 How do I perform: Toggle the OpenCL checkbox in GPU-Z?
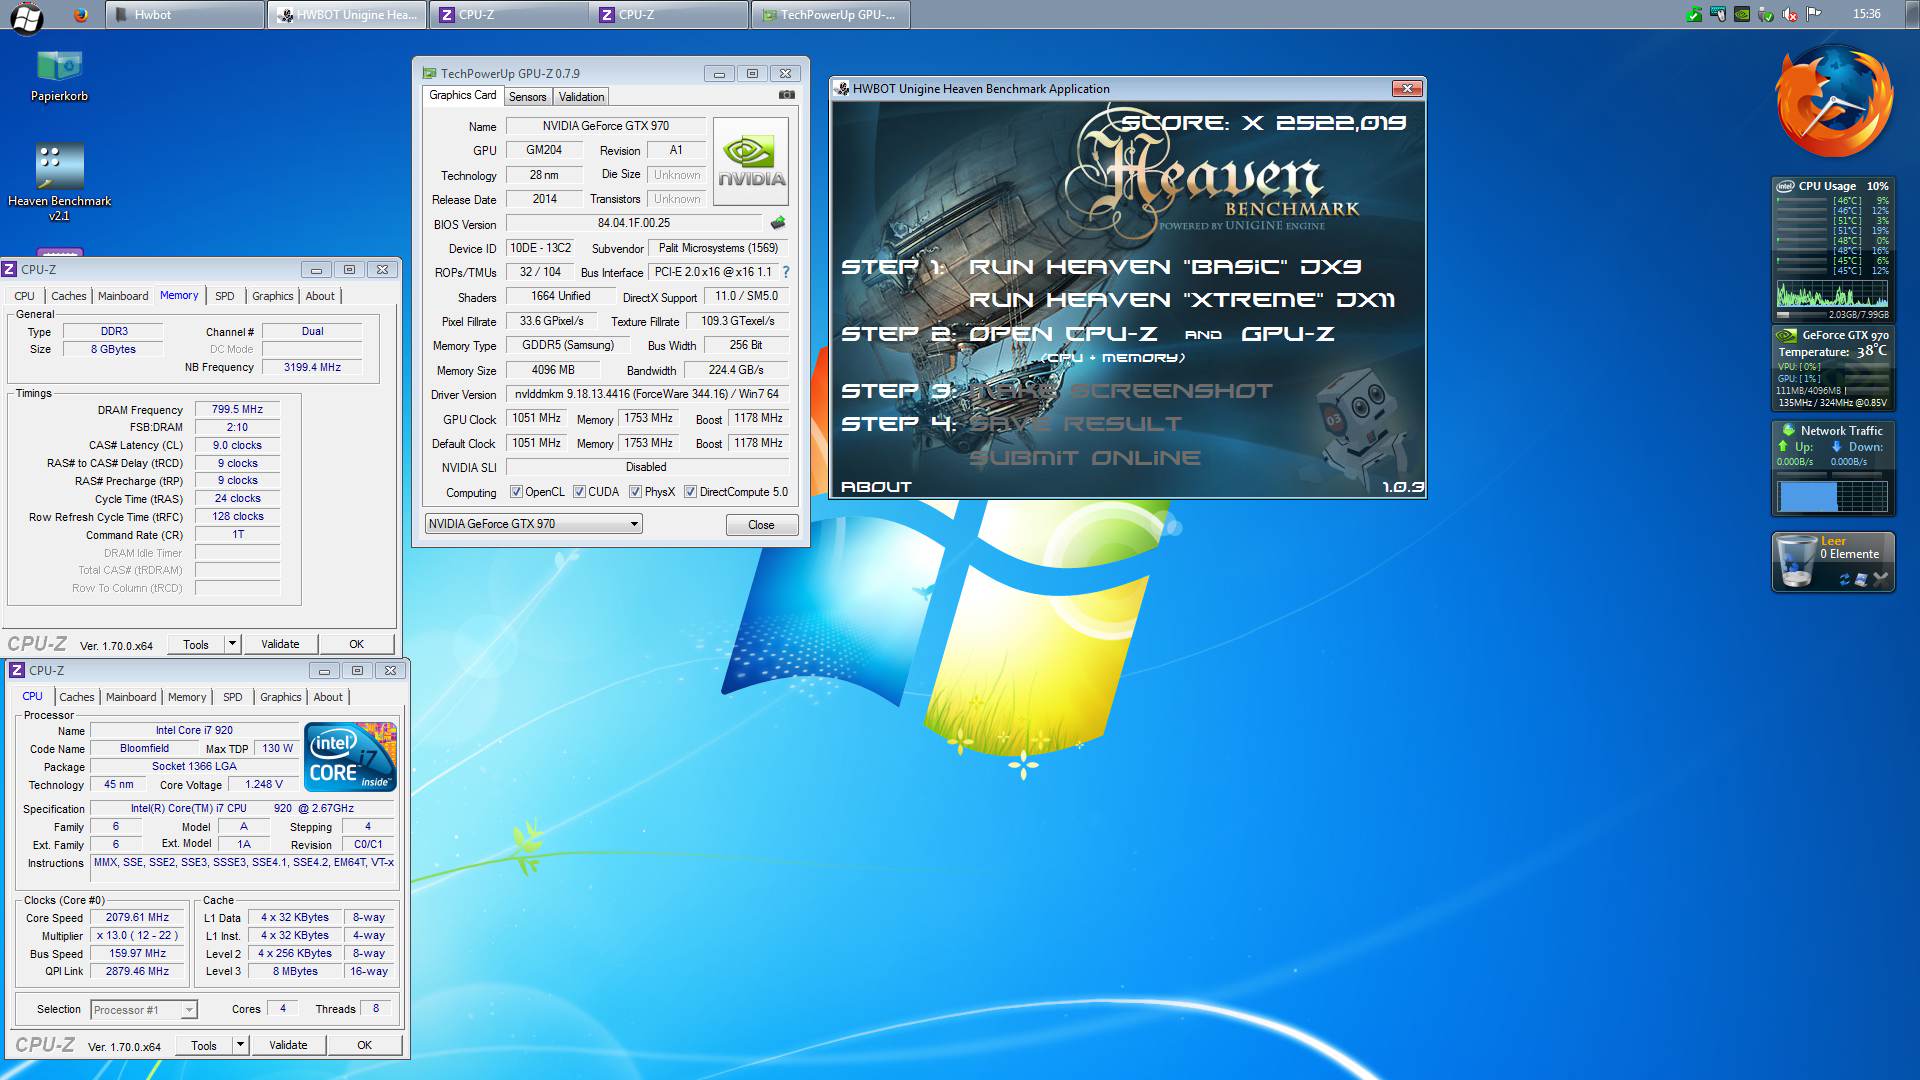tap(516, 492)
